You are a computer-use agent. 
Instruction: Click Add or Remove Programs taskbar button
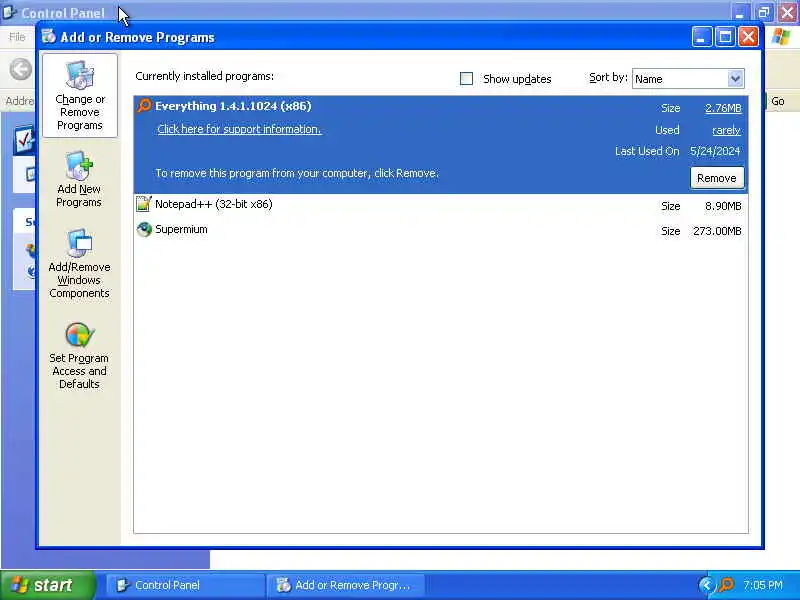pyautogui.click(x=346, y=585)
